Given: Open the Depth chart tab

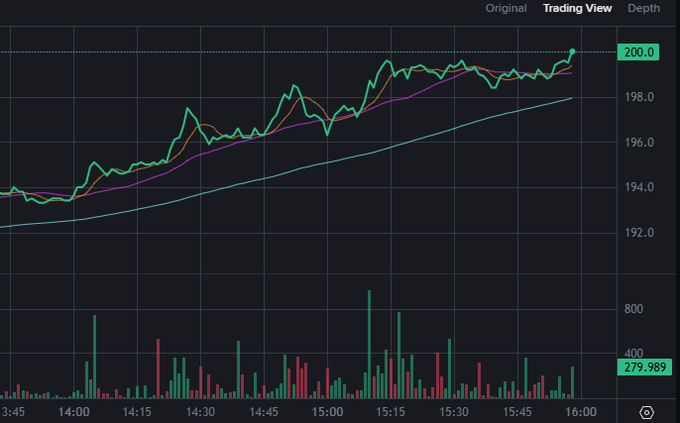Looking at the screenshot, I should tap(644, 8).
